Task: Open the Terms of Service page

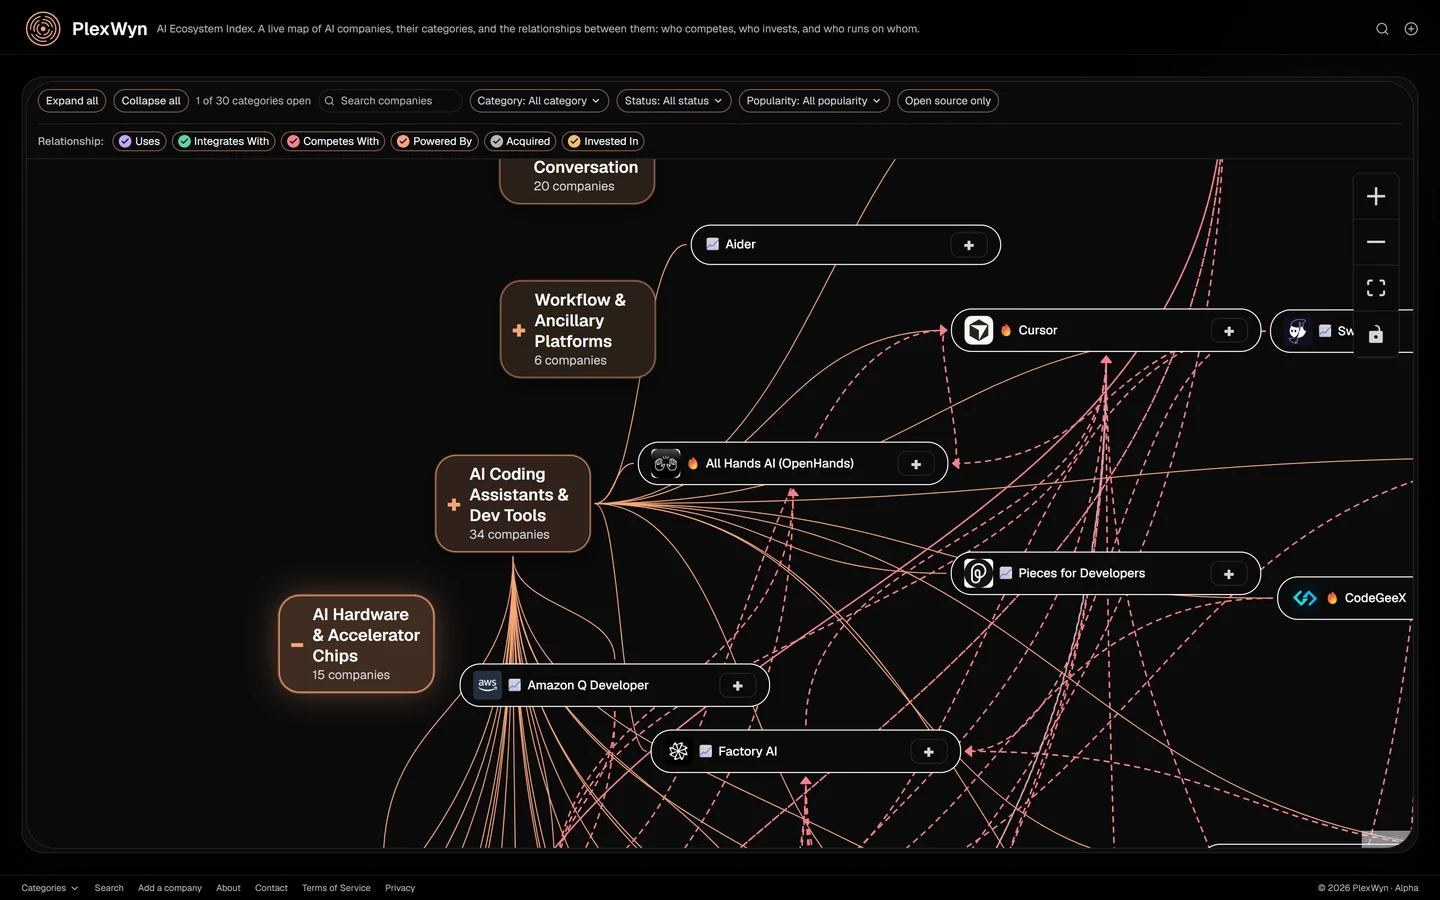Action: pyautogui.click(x=336, y=888)
